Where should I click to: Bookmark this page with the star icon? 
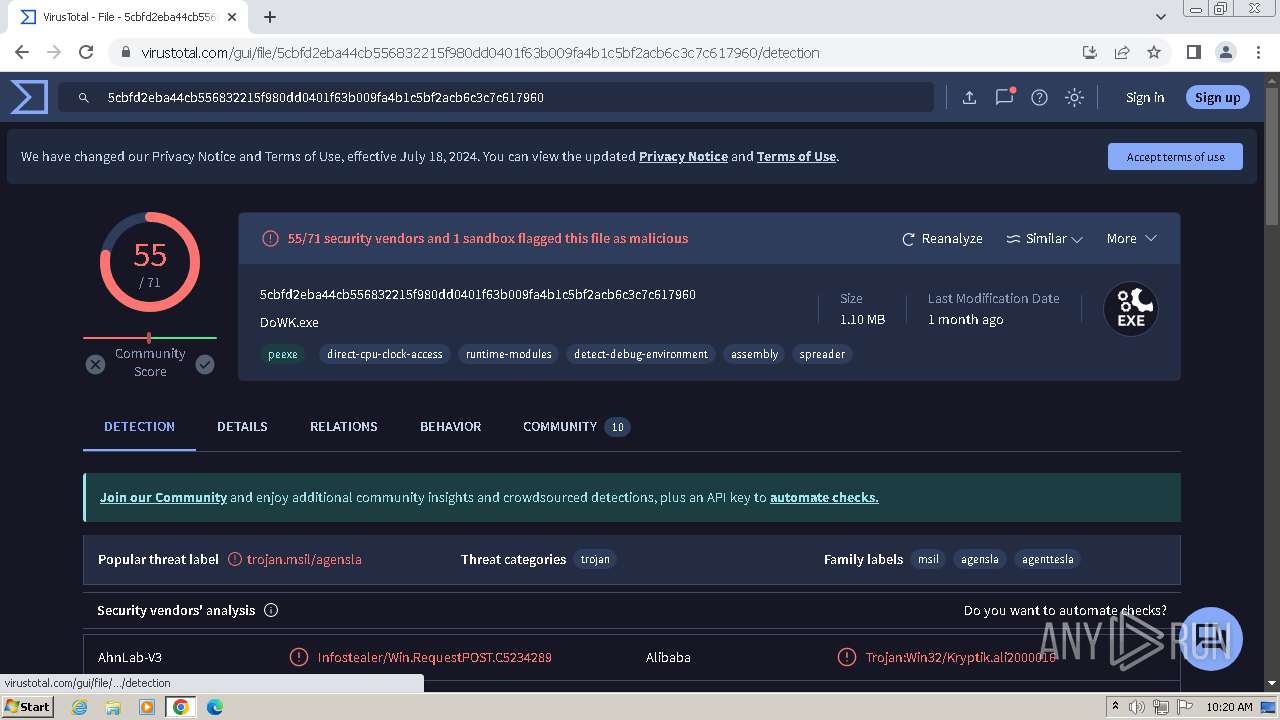pos(1154,52)
